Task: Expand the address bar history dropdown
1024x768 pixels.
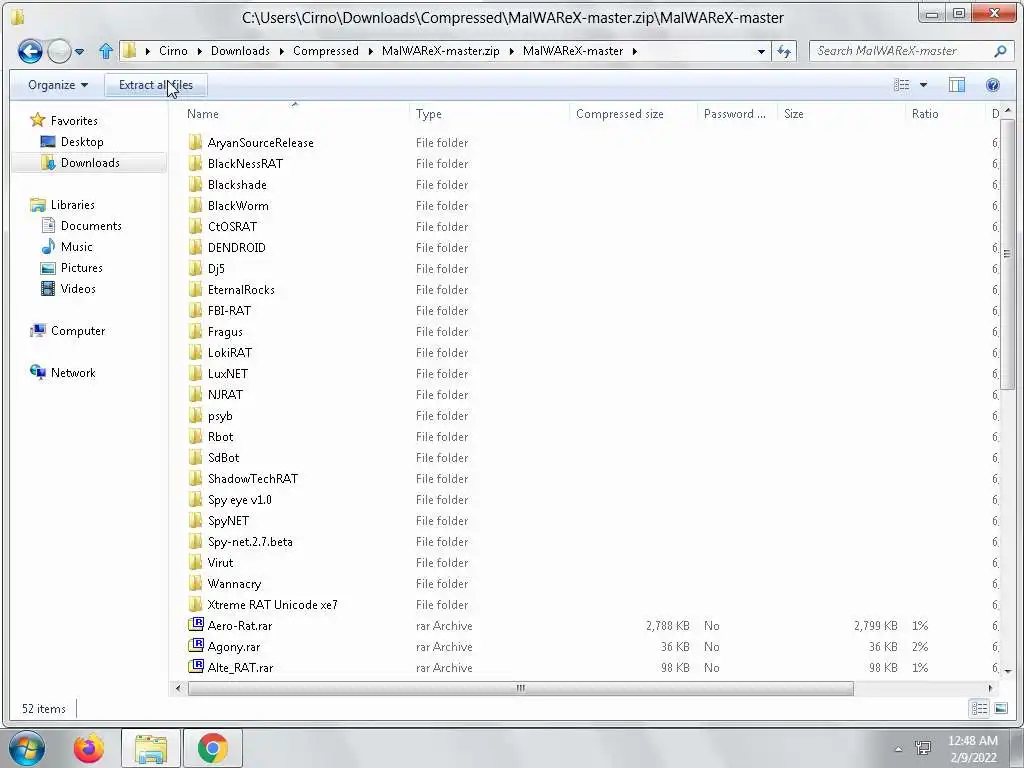Action: click(x=761, y=51)
